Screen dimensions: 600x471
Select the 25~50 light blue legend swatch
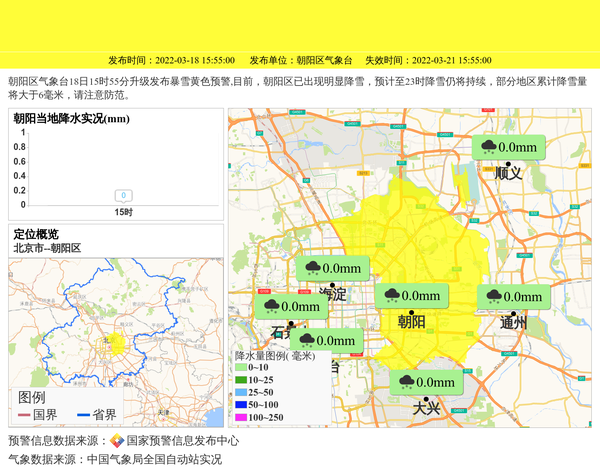click(241, 392)
